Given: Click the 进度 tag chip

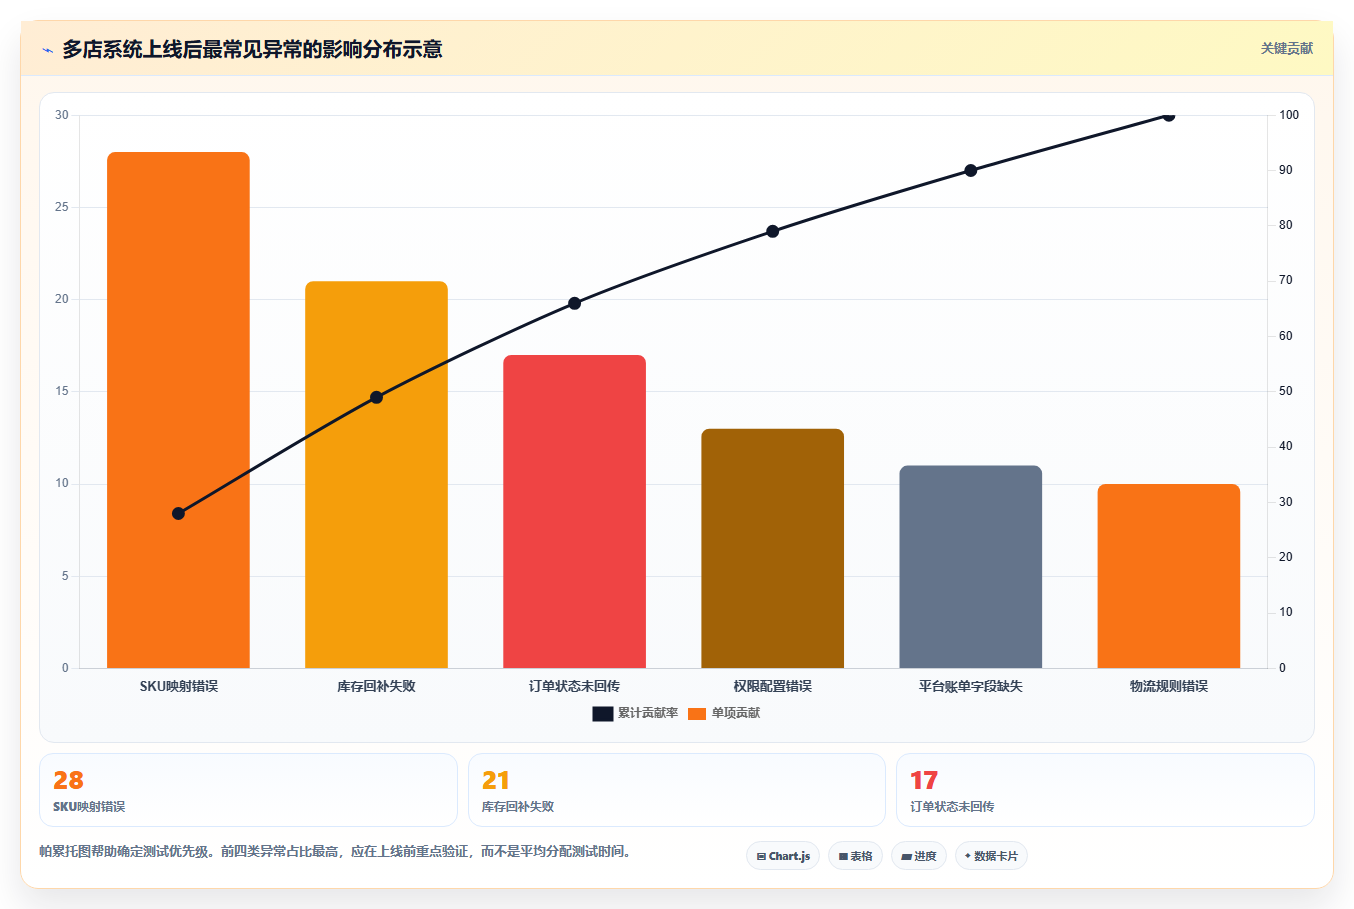Looking at the screenshot, I should pos(919,856).
